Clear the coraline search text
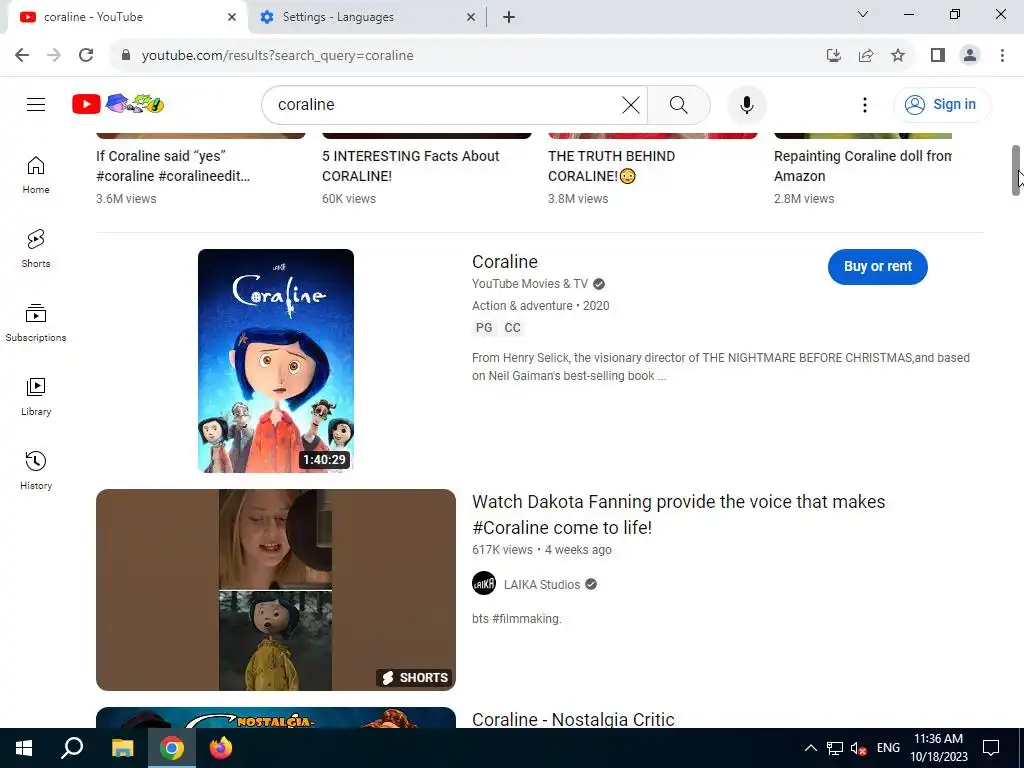 (630, 104)
